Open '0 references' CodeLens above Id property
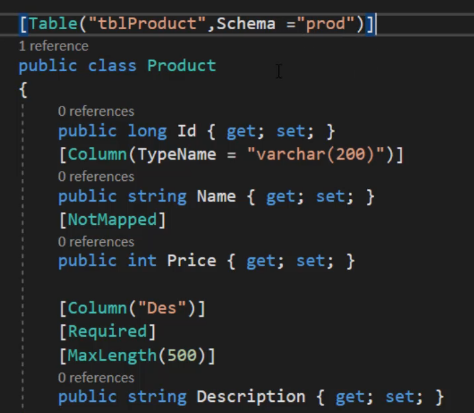Viewport: 474px width, 413px height. pos(96,111)
